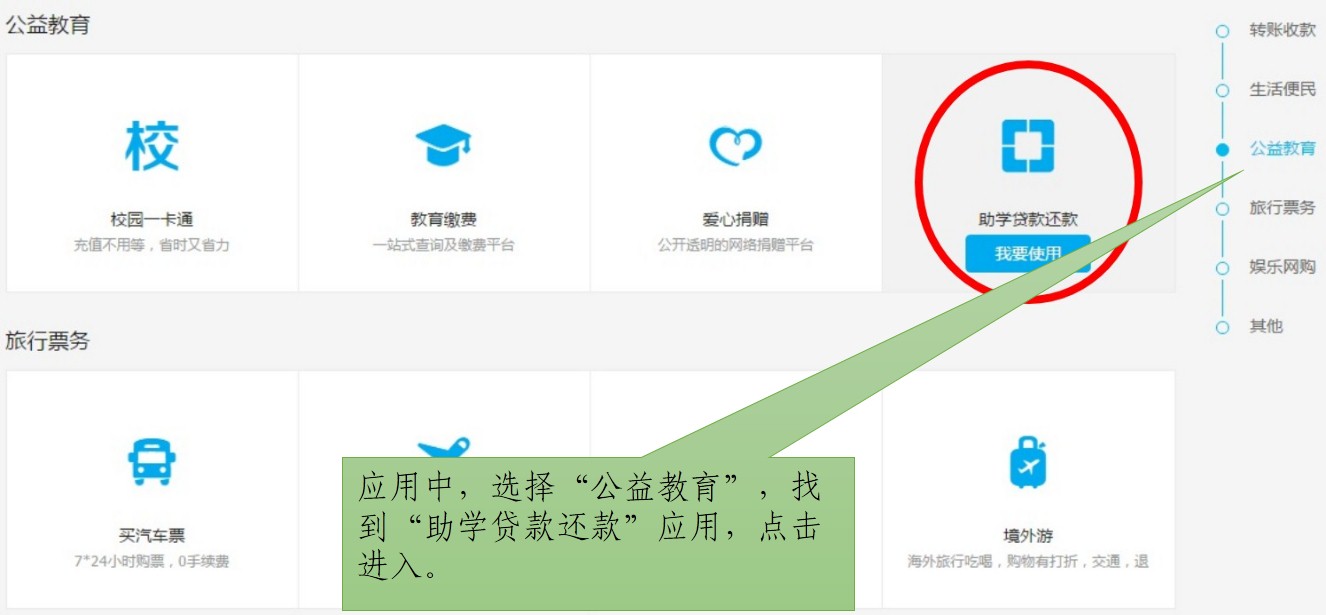Open the 教育缴费 title link

coord(443,220)
